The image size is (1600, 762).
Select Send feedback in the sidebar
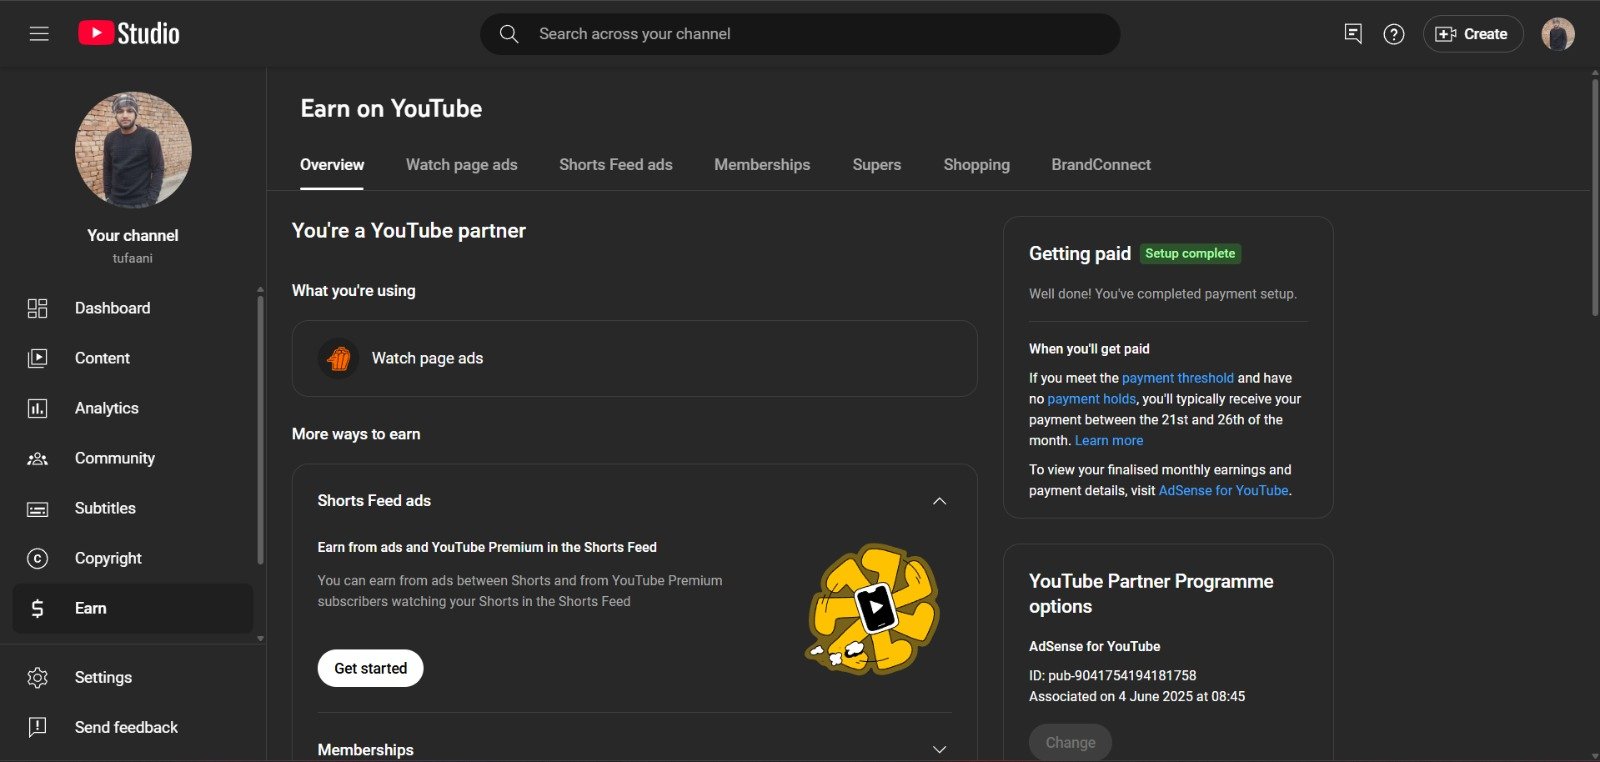(133, 727)
